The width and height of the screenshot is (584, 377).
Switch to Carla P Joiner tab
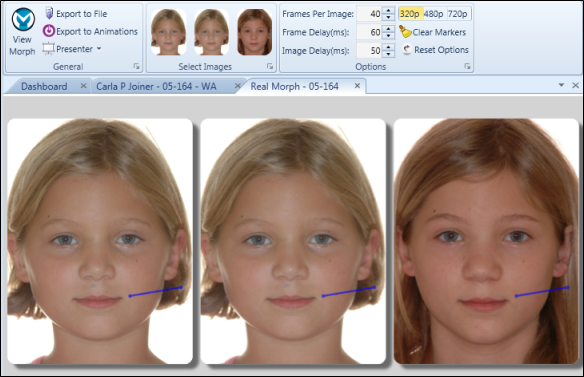coord(156,86)
